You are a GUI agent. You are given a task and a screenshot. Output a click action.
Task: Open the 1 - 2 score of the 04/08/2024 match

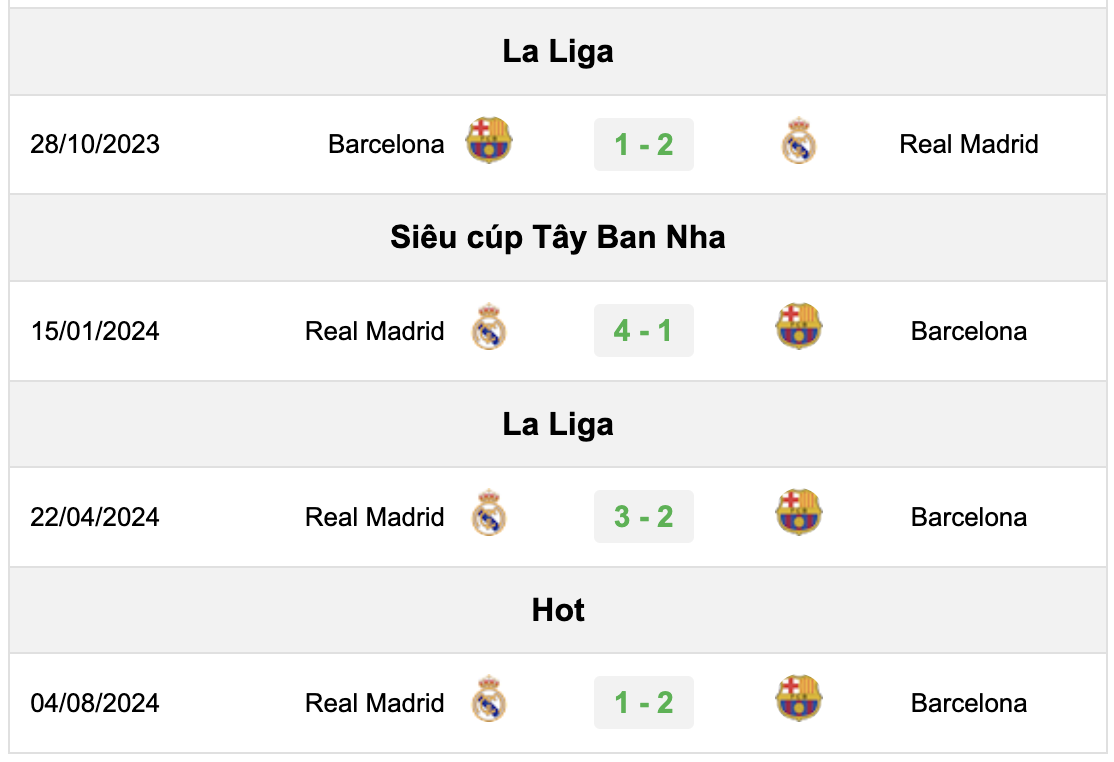tap(644, 703)
